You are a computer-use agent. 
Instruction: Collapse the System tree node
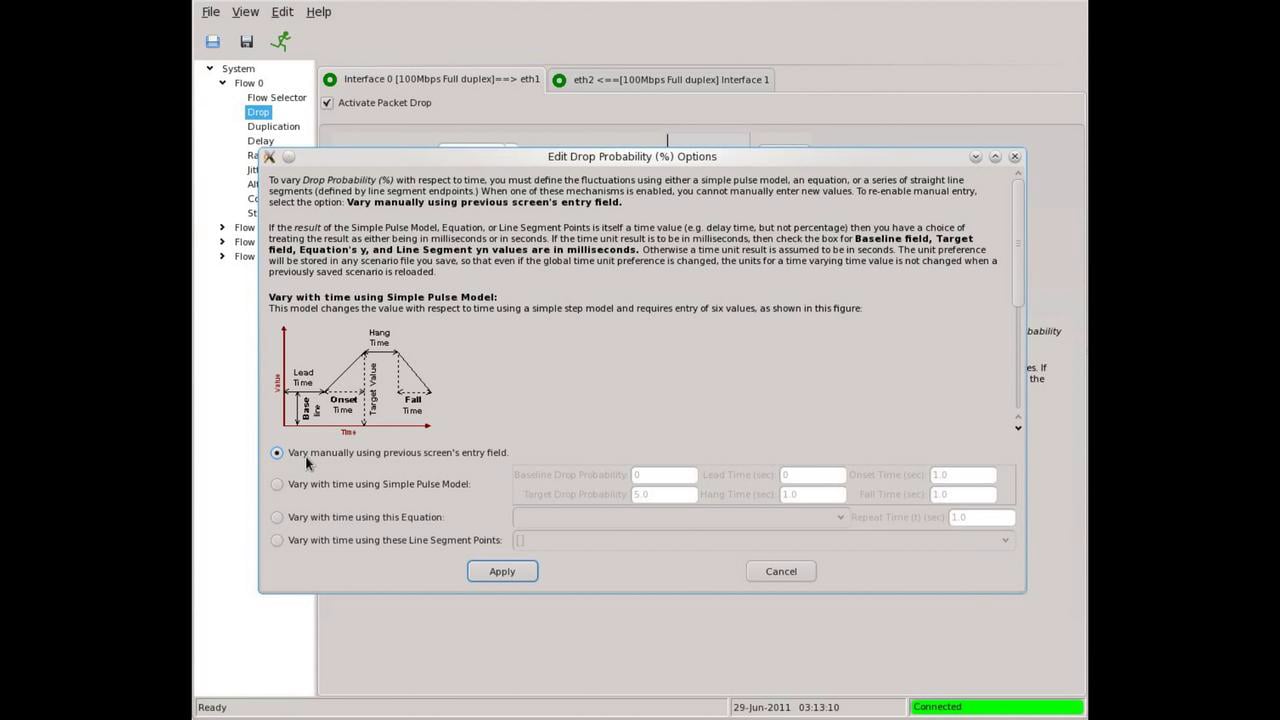(x=210, y=69)
